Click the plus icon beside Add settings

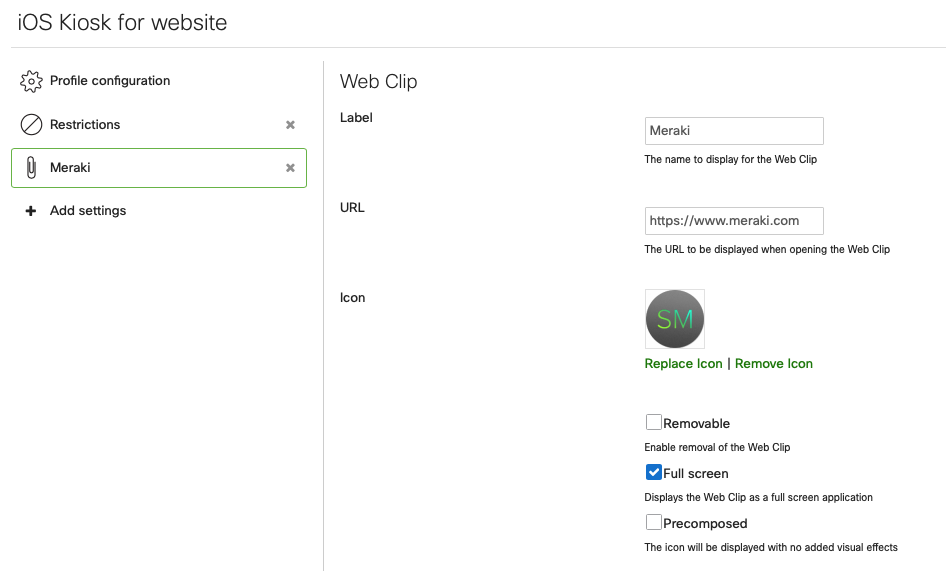coord(31,211)
